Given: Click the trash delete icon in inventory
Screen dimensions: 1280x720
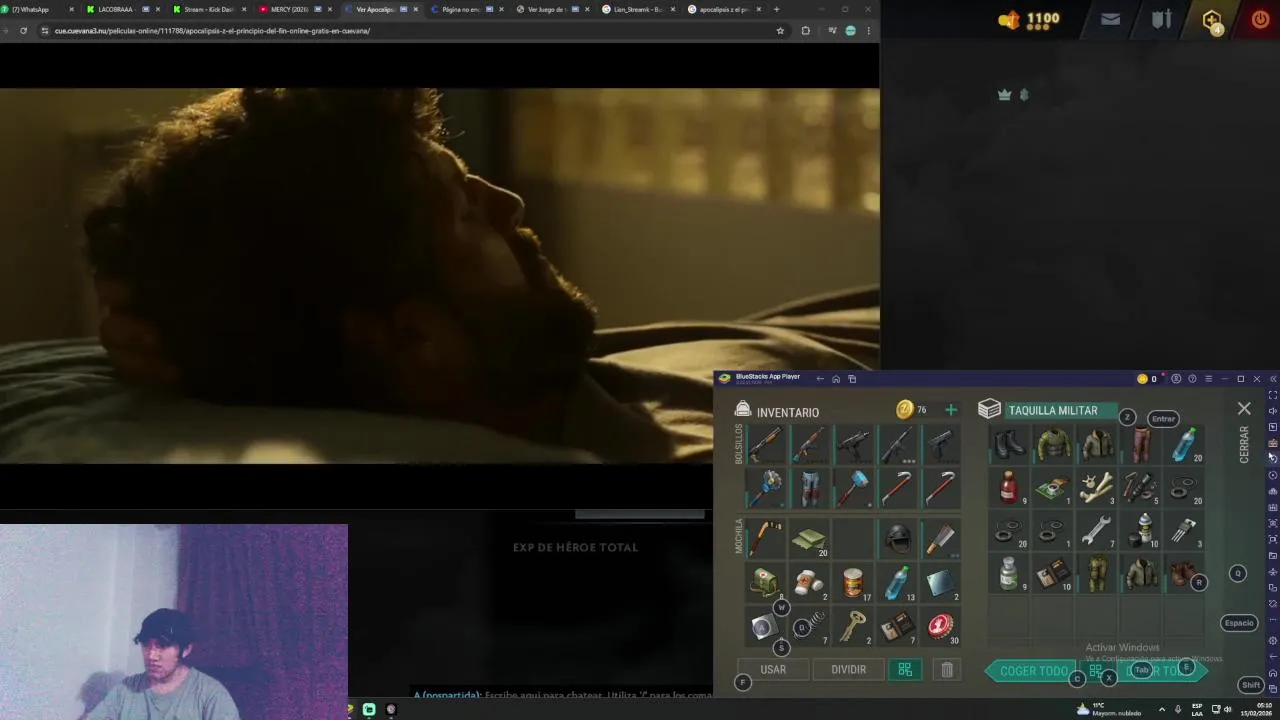Looking at the screenshot, I should pos(947,670).
